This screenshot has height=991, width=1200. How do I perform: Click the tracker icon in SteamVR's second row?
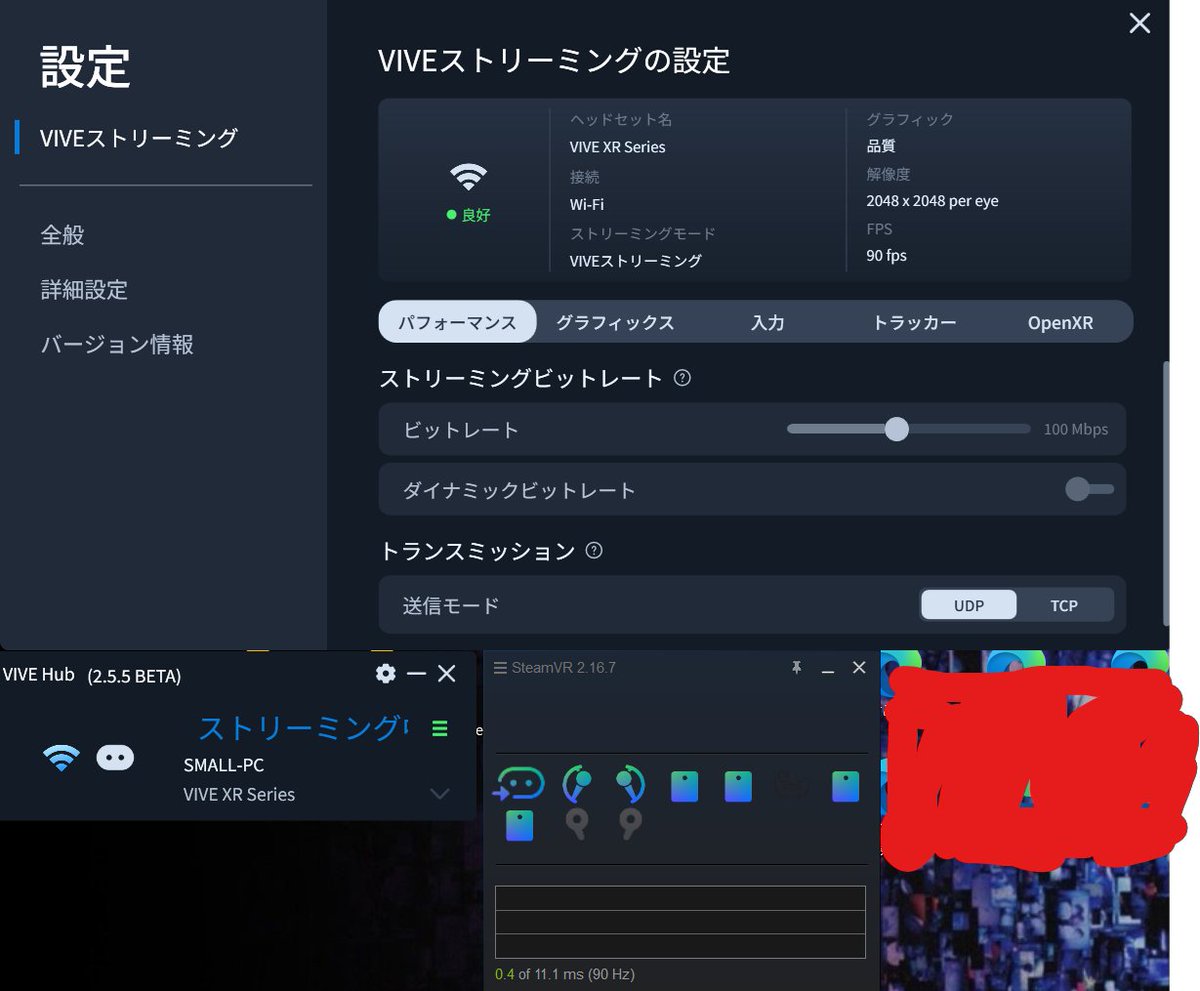click(519, 825)
